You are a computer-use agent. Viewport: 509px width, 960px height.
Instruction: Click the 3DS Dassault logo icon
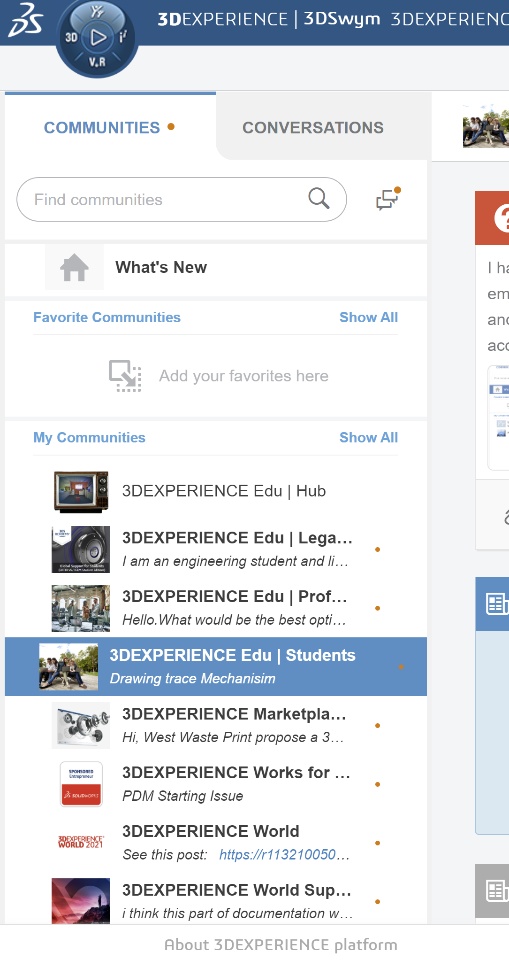[x=25, y=21]
